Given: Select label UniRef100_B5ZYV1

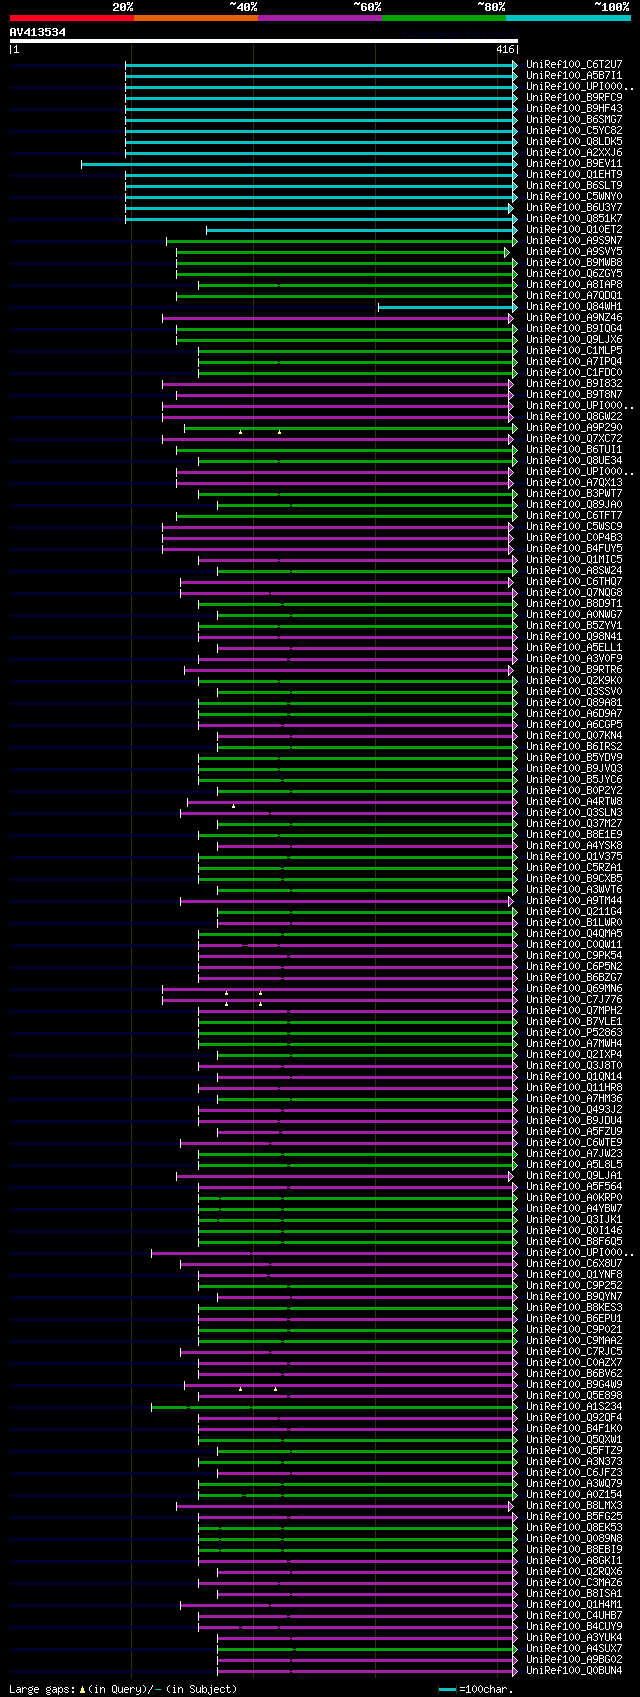Looking at the screenshot, I should point(574,625).
